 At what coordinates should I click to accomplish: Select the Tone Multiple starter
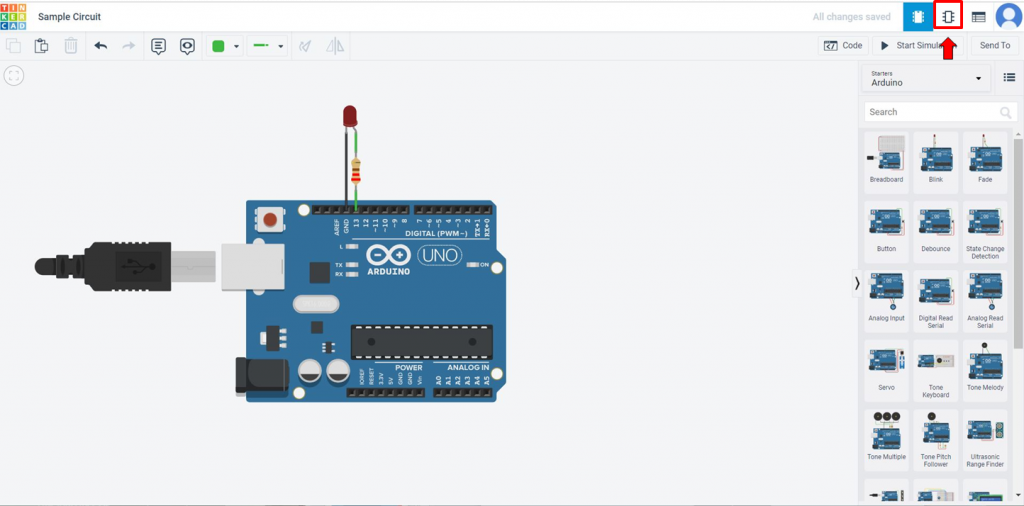[x=886, y=440]
